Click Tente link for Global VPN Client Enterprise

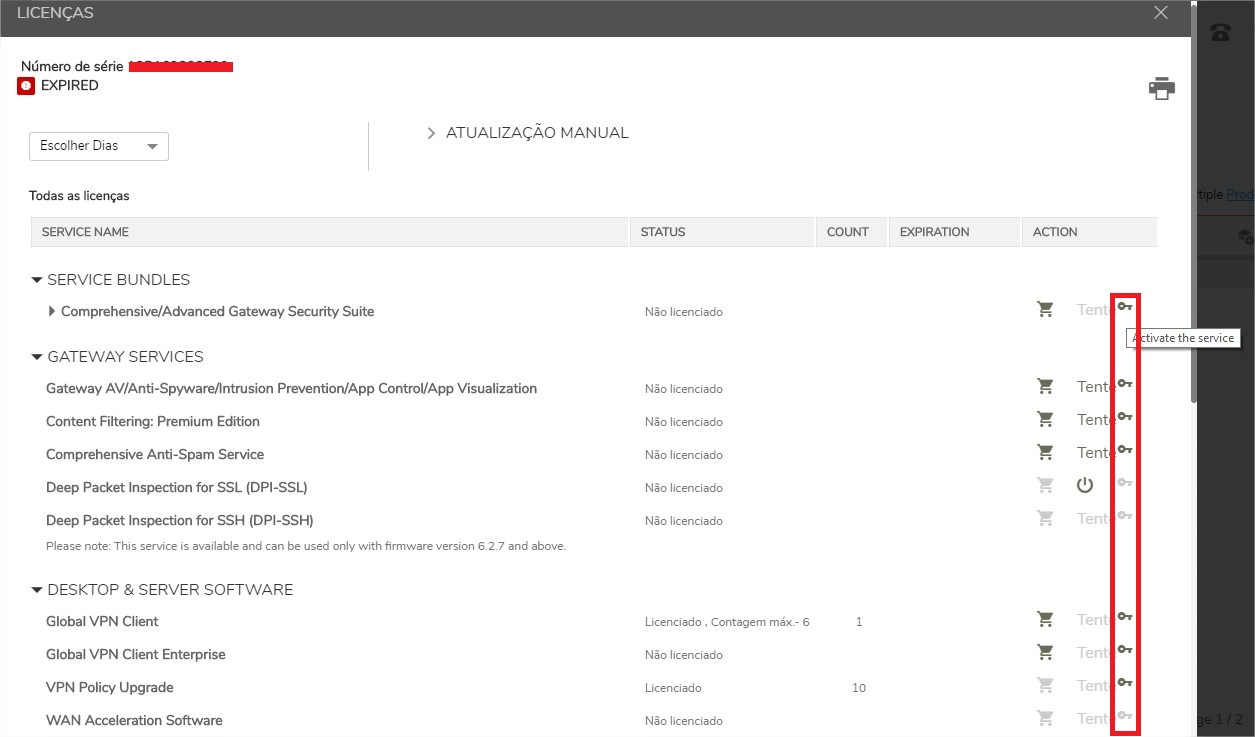pos(1096,653)
